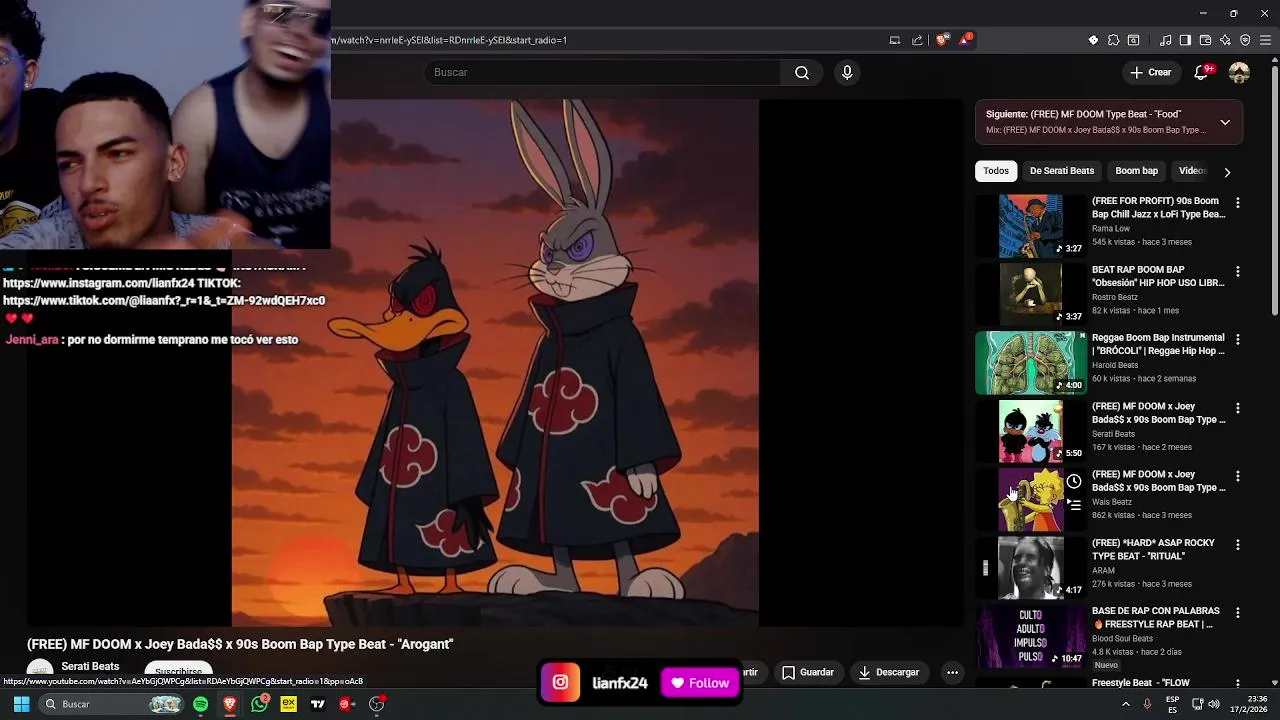Open more actions ellipsis under the video

tap(952, 672)
